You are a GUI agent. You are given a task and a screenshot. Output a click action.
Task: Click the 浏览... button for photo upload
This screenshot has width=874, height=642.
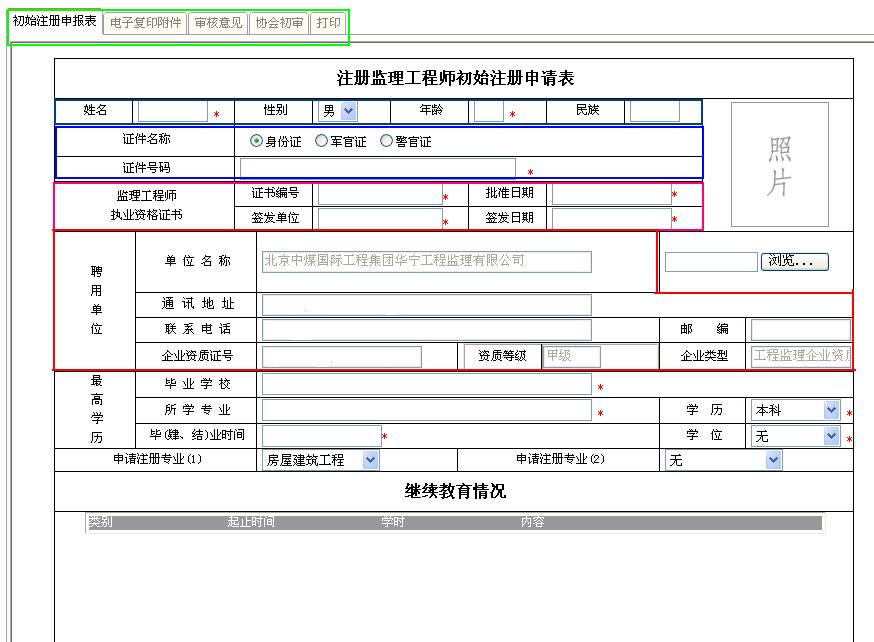795,262
